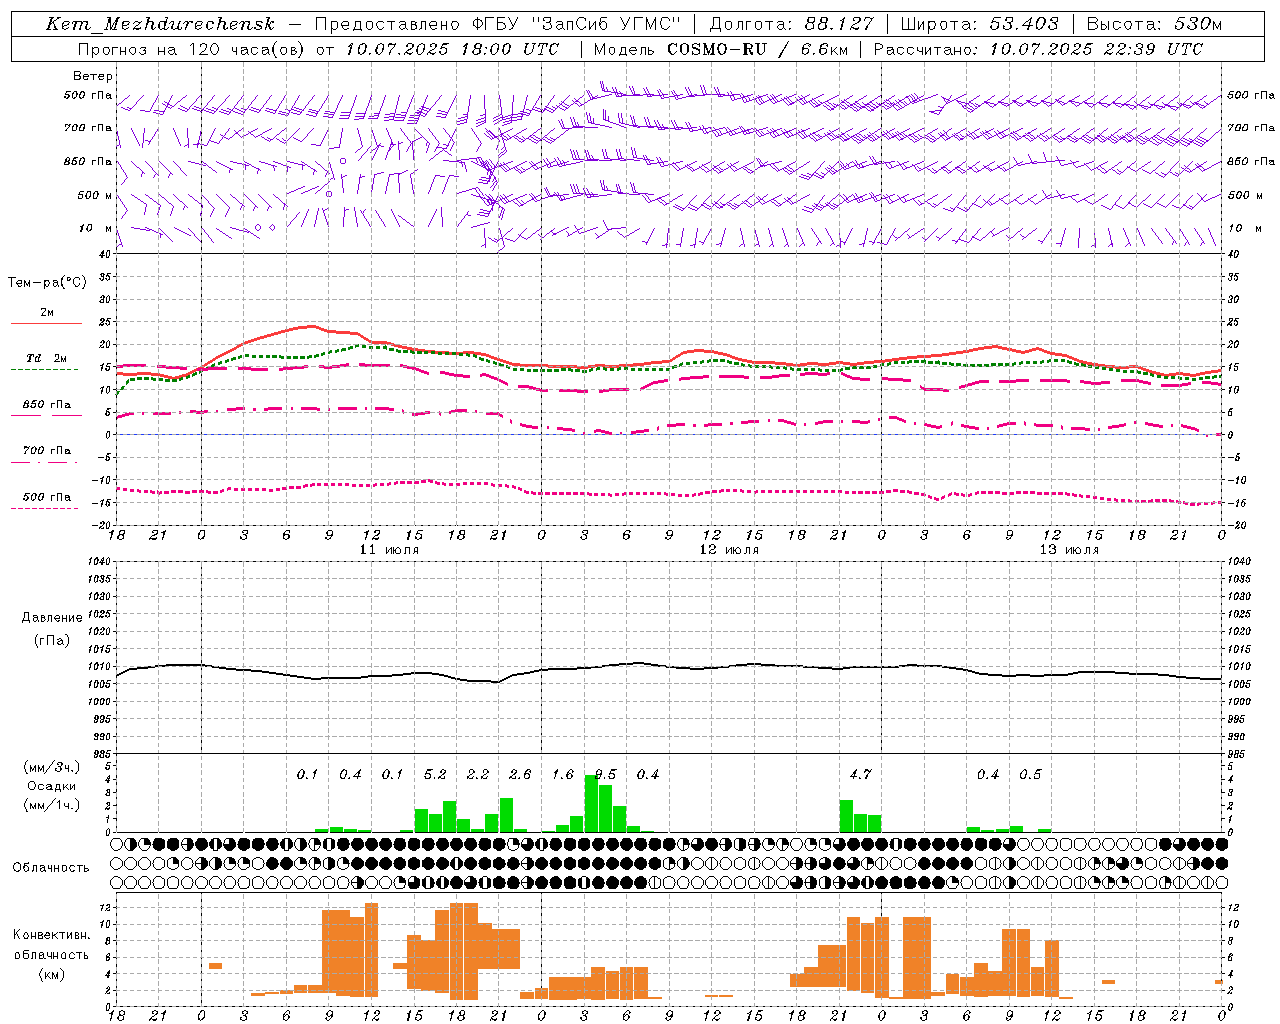The image size is (1280, 1024).
Task: Click the Осадки panel label
Action: pos(52,786)
